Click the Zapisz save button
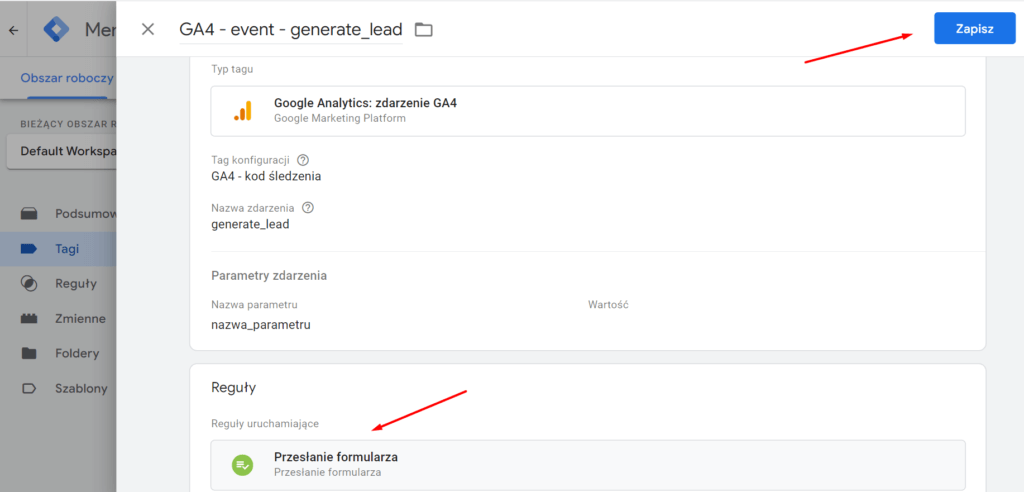This screenshot has height=492, width=1024. coord(974,29)
